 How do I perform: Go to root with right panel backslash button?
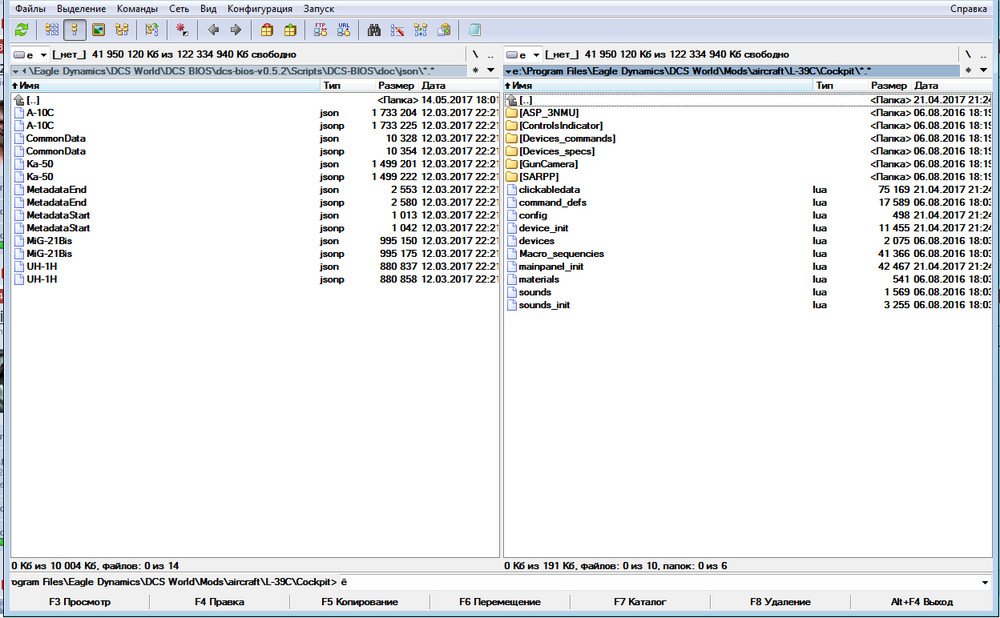[968, 55]
